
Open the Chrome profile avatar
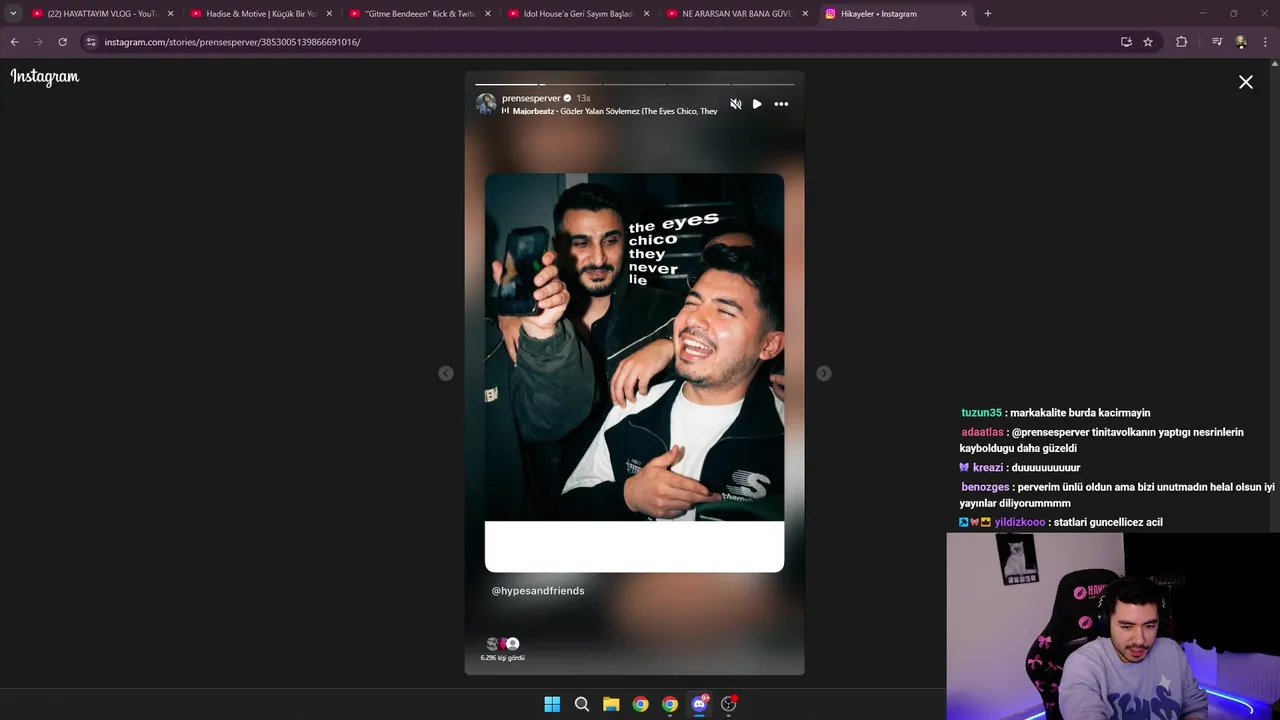(x=1241, y=42)
